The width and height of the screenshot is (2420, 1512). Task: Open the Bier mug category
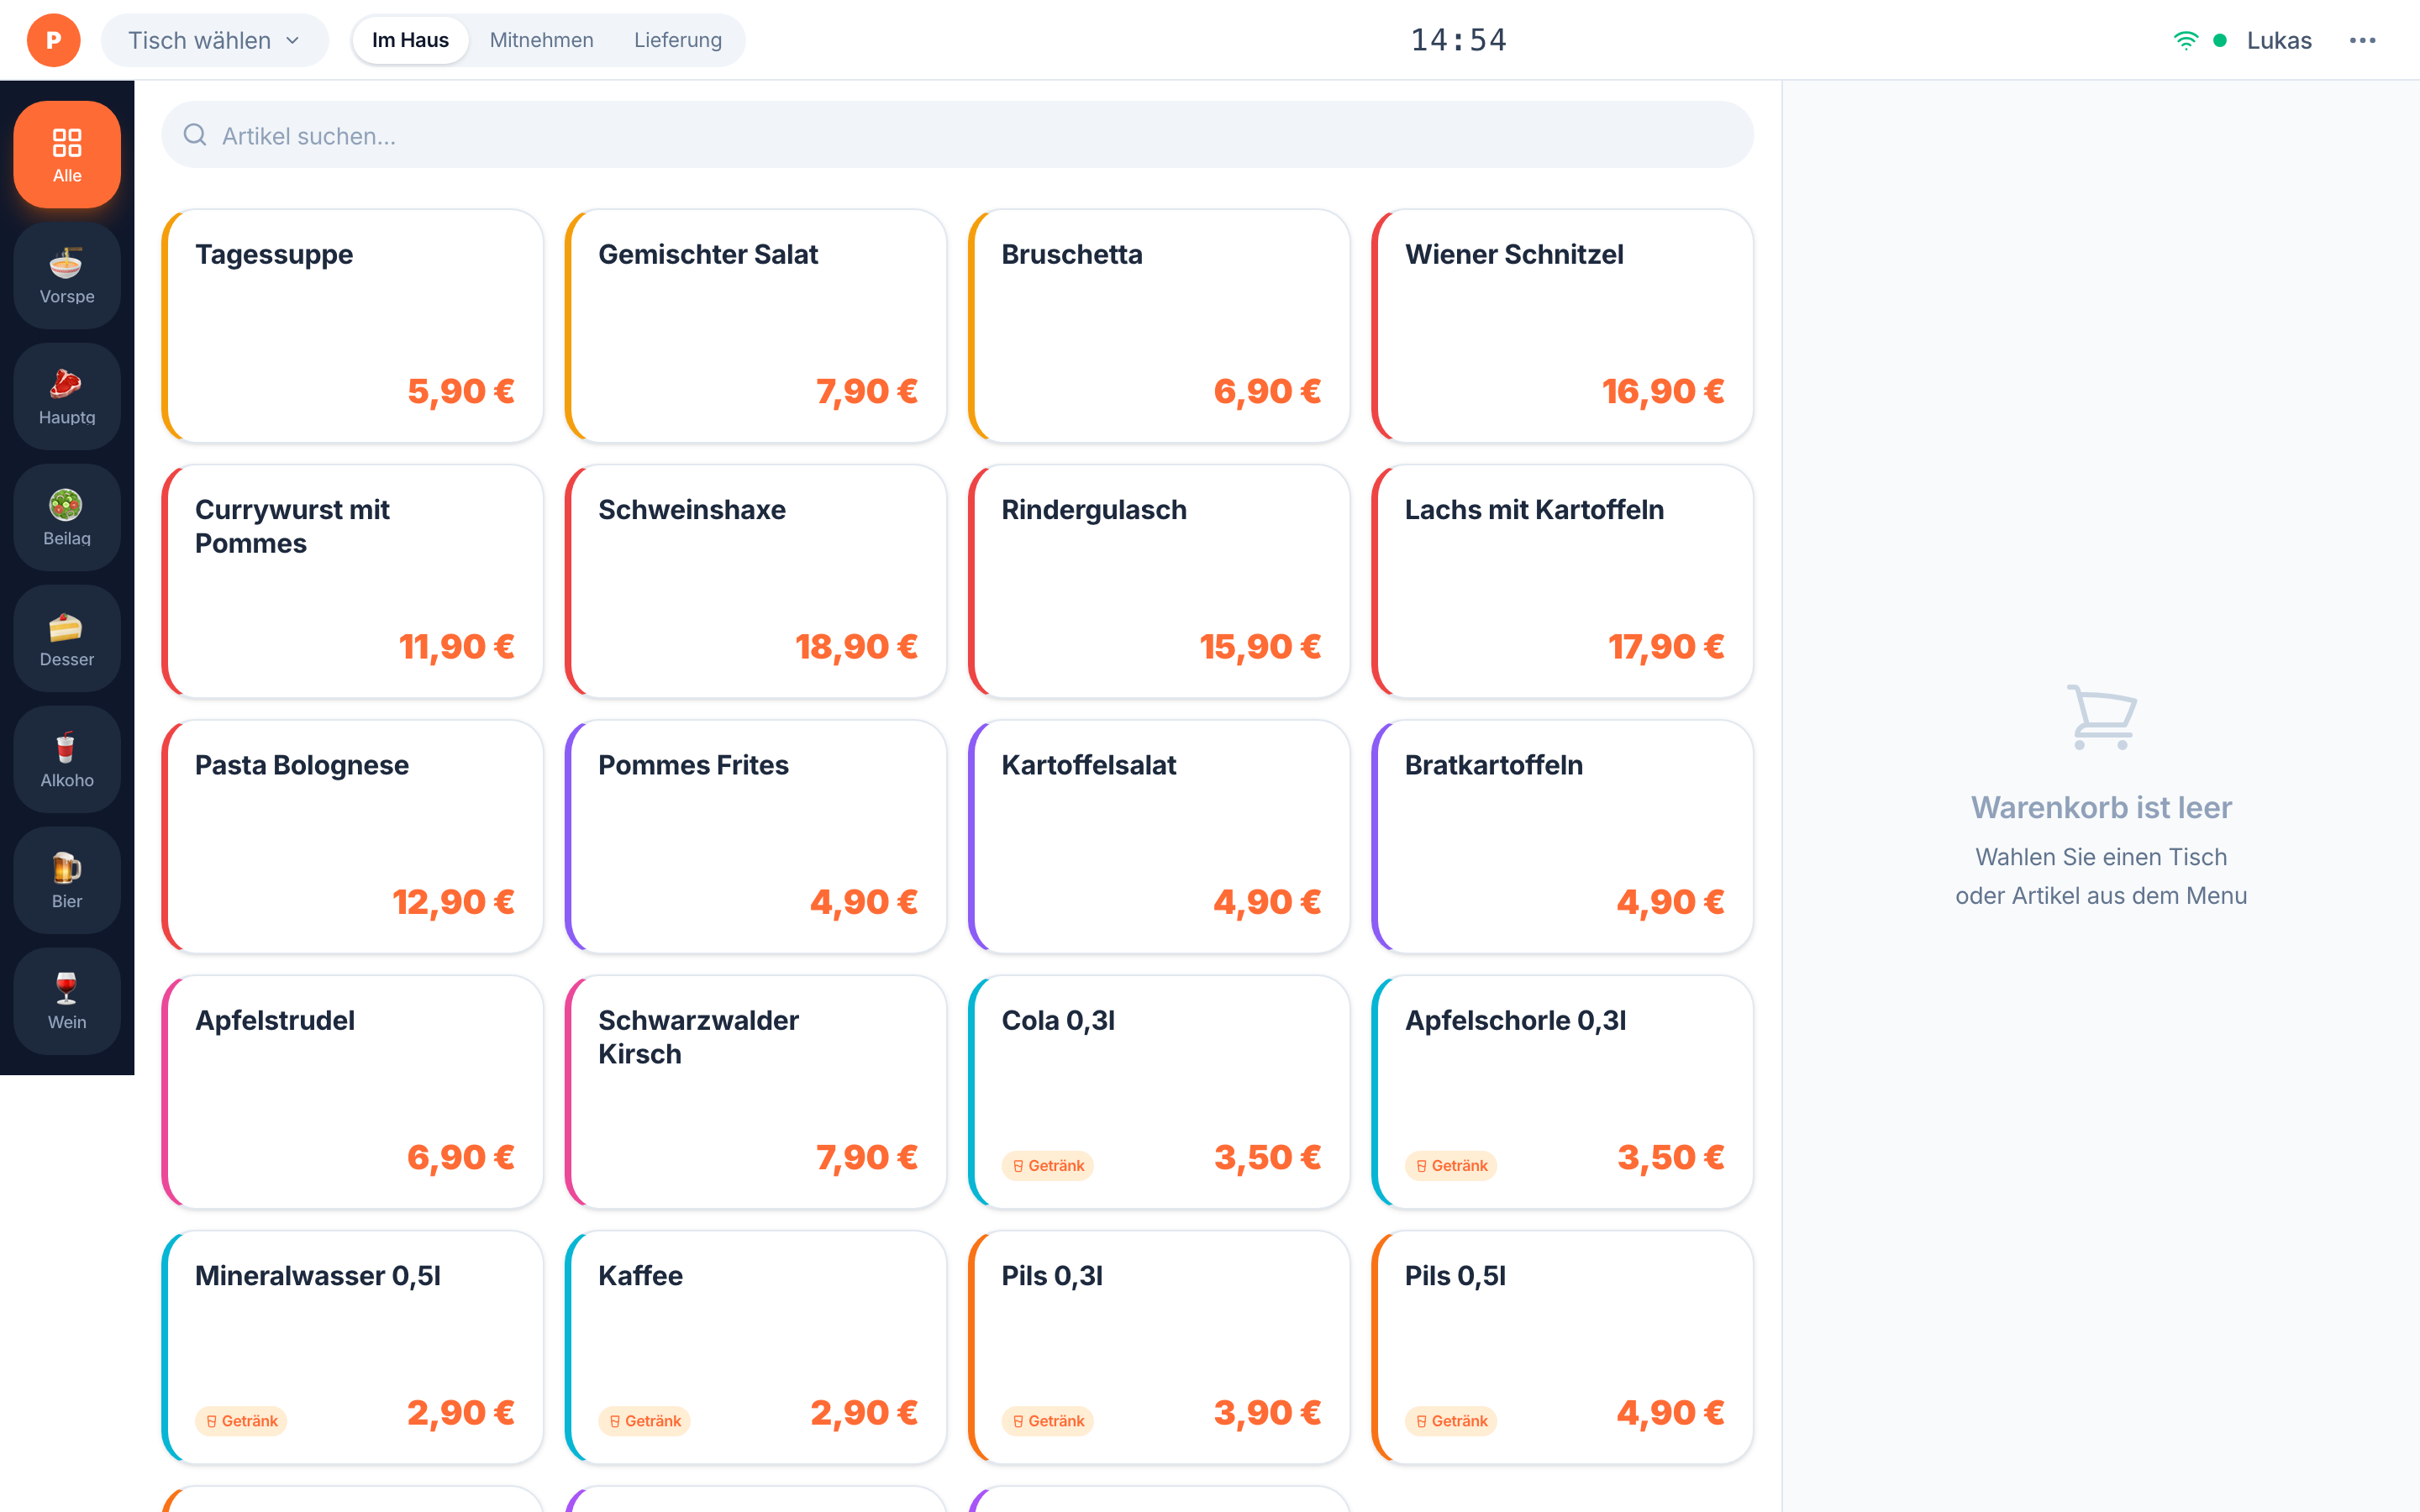[x=67, y=880]
